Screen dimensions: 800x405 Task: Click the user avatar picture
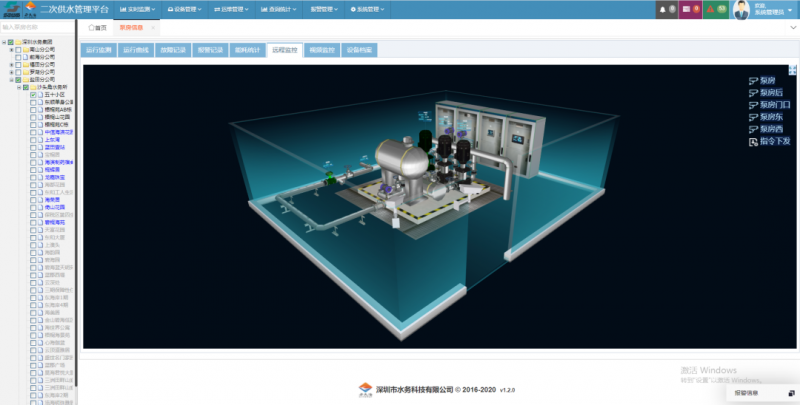741,9
